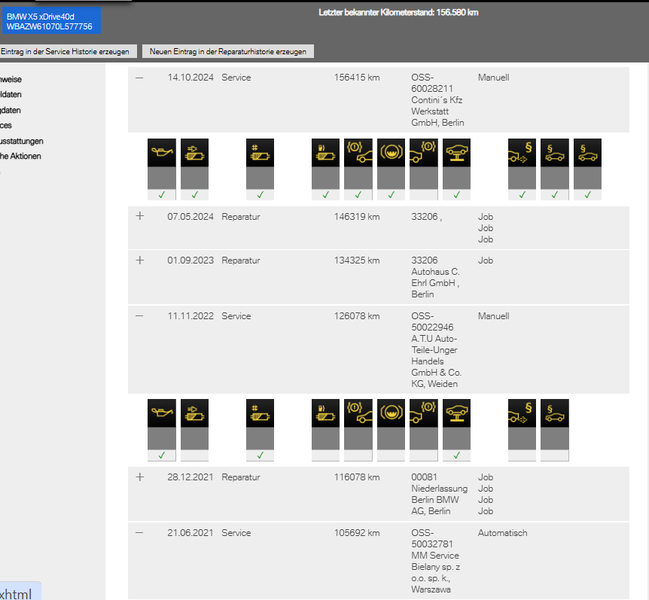
Task: Collapse the 14.10.2024 Service entry
Action: pyautogui.click(x=139, y=77)
